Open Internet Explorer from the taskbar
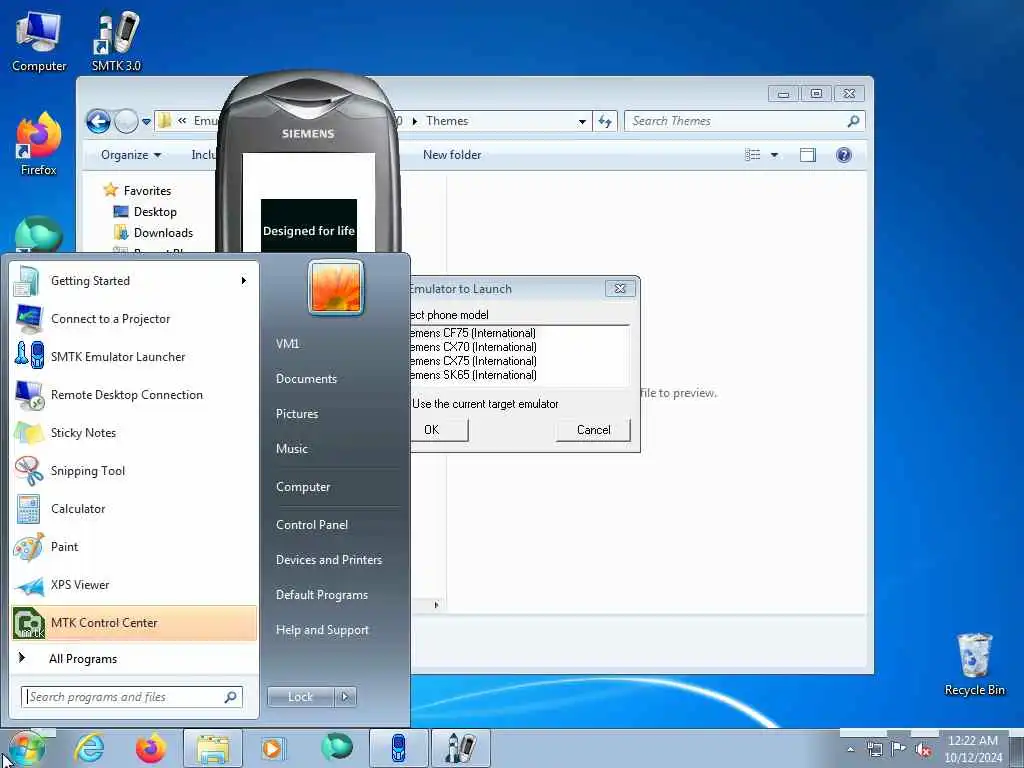The height and width of the screenshot is (768, 1024). click(x=88, y=748)
